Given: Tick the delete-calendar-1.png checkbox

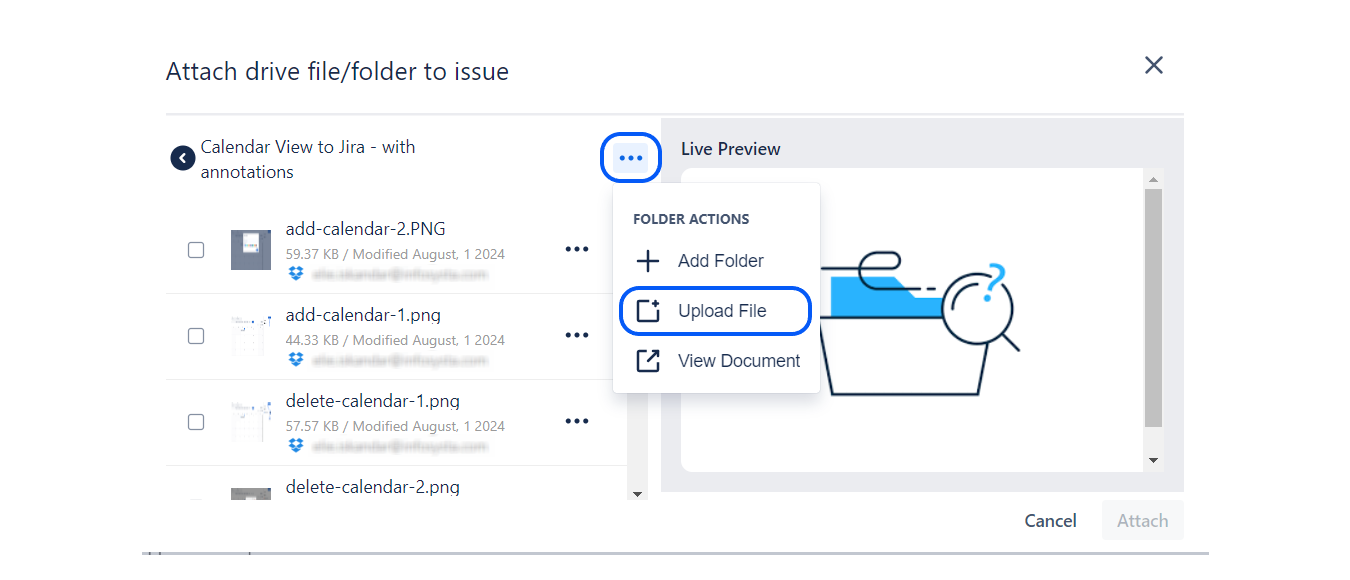Looking at the screenshot, I should pos(196,422).
